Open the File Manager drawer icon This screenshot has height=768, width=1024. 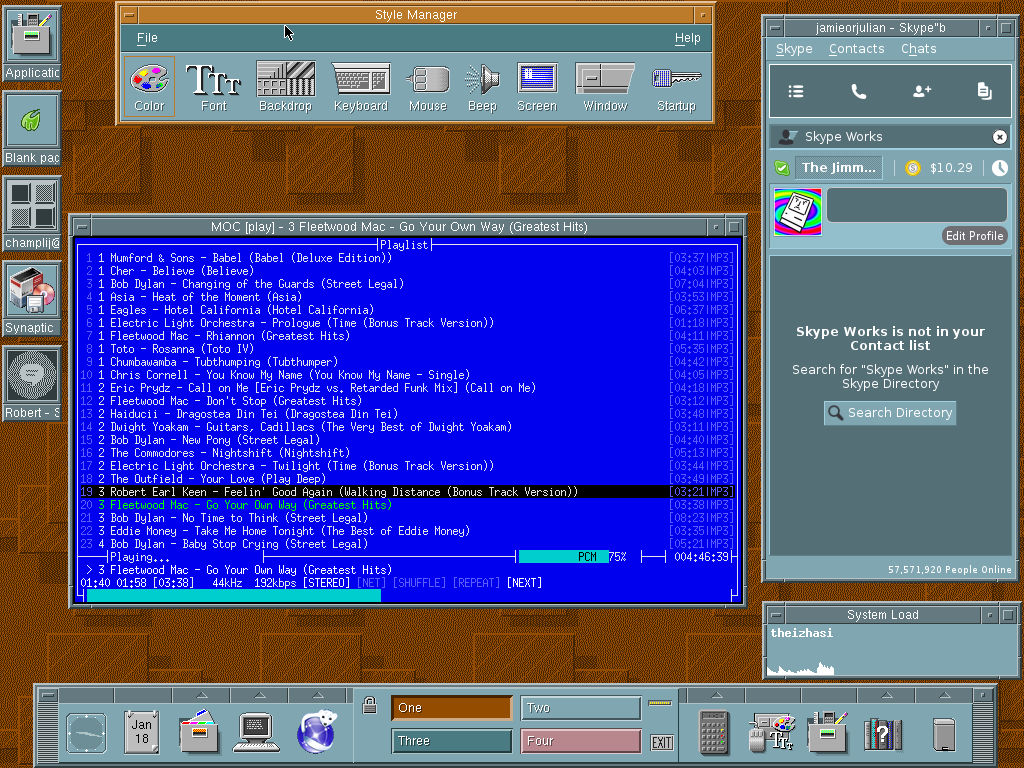pyautogui.click(x=199, y=731)
